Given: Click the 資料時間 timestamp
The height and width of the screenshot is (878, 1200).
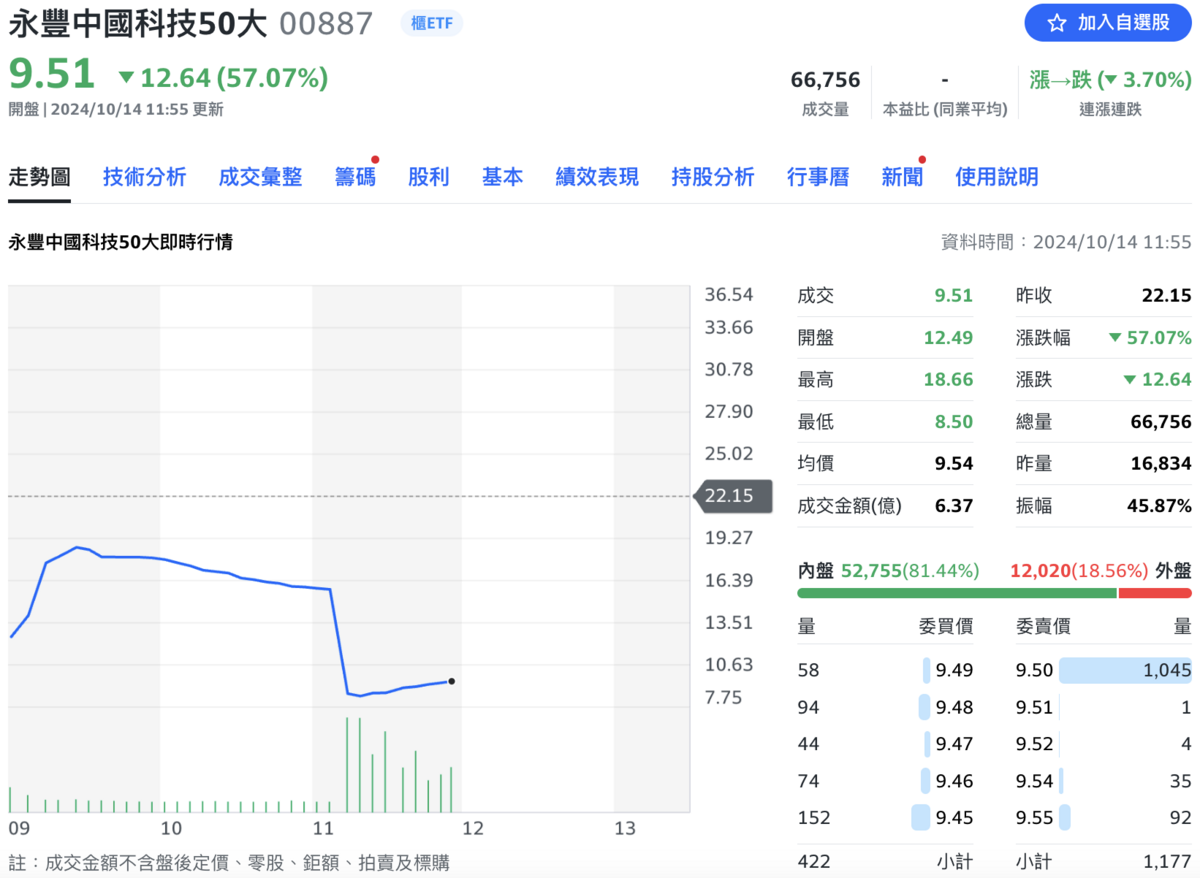Looking at the screenshot, I should [1066, 242].
